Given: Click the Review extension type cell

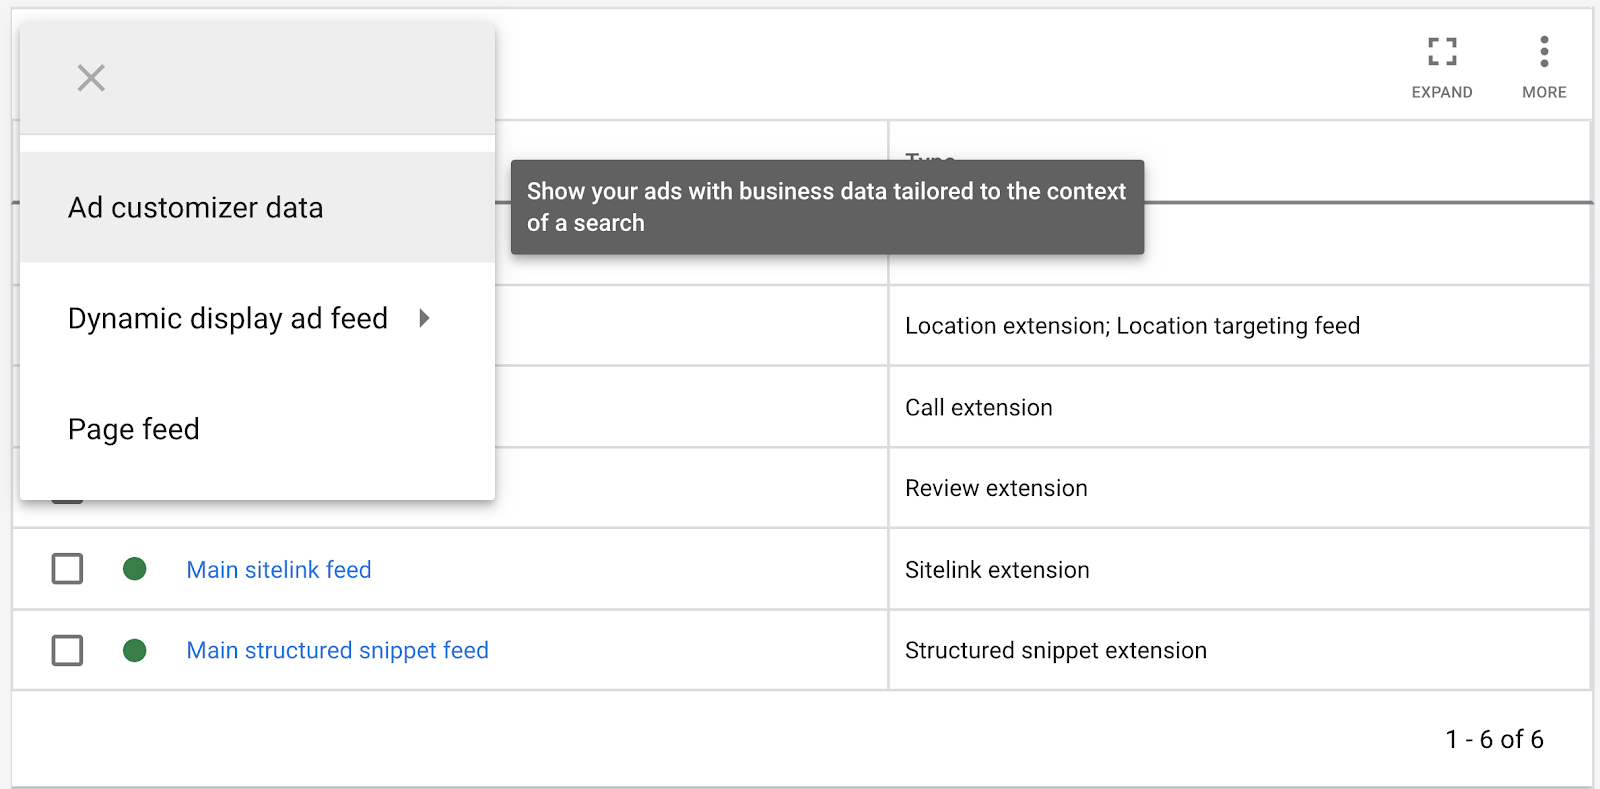Looking at the screenshot, I should [996, 488].
